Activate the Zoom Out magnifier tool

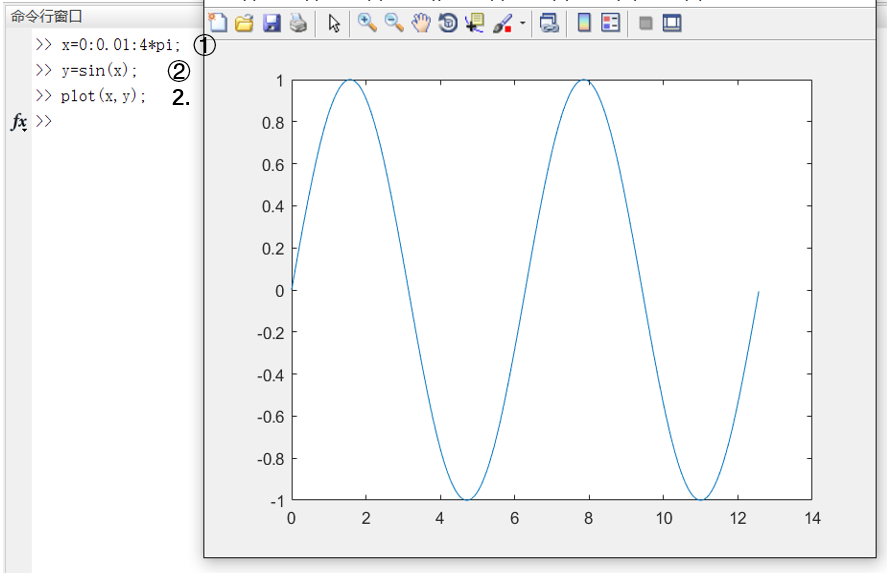point(394,23)
